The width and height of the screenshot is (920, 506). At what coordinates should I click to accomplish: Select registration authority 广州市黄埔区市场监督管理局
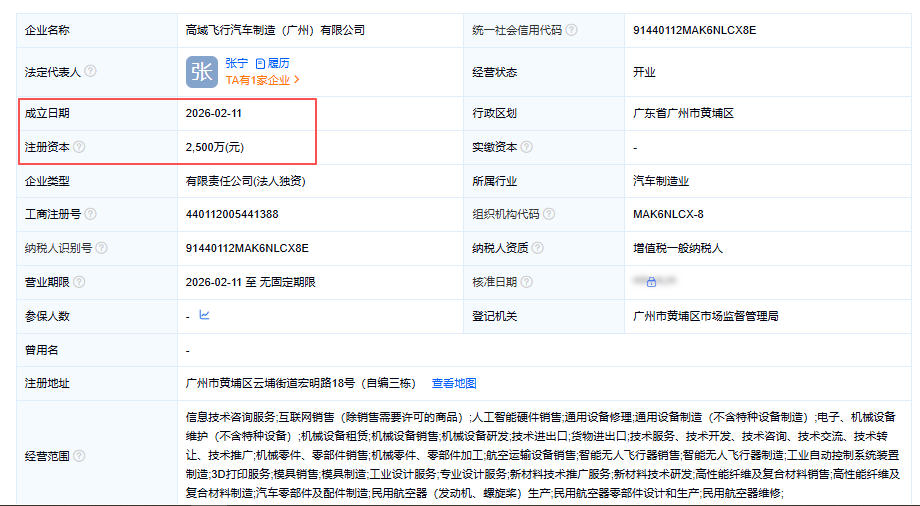(705, 316)
